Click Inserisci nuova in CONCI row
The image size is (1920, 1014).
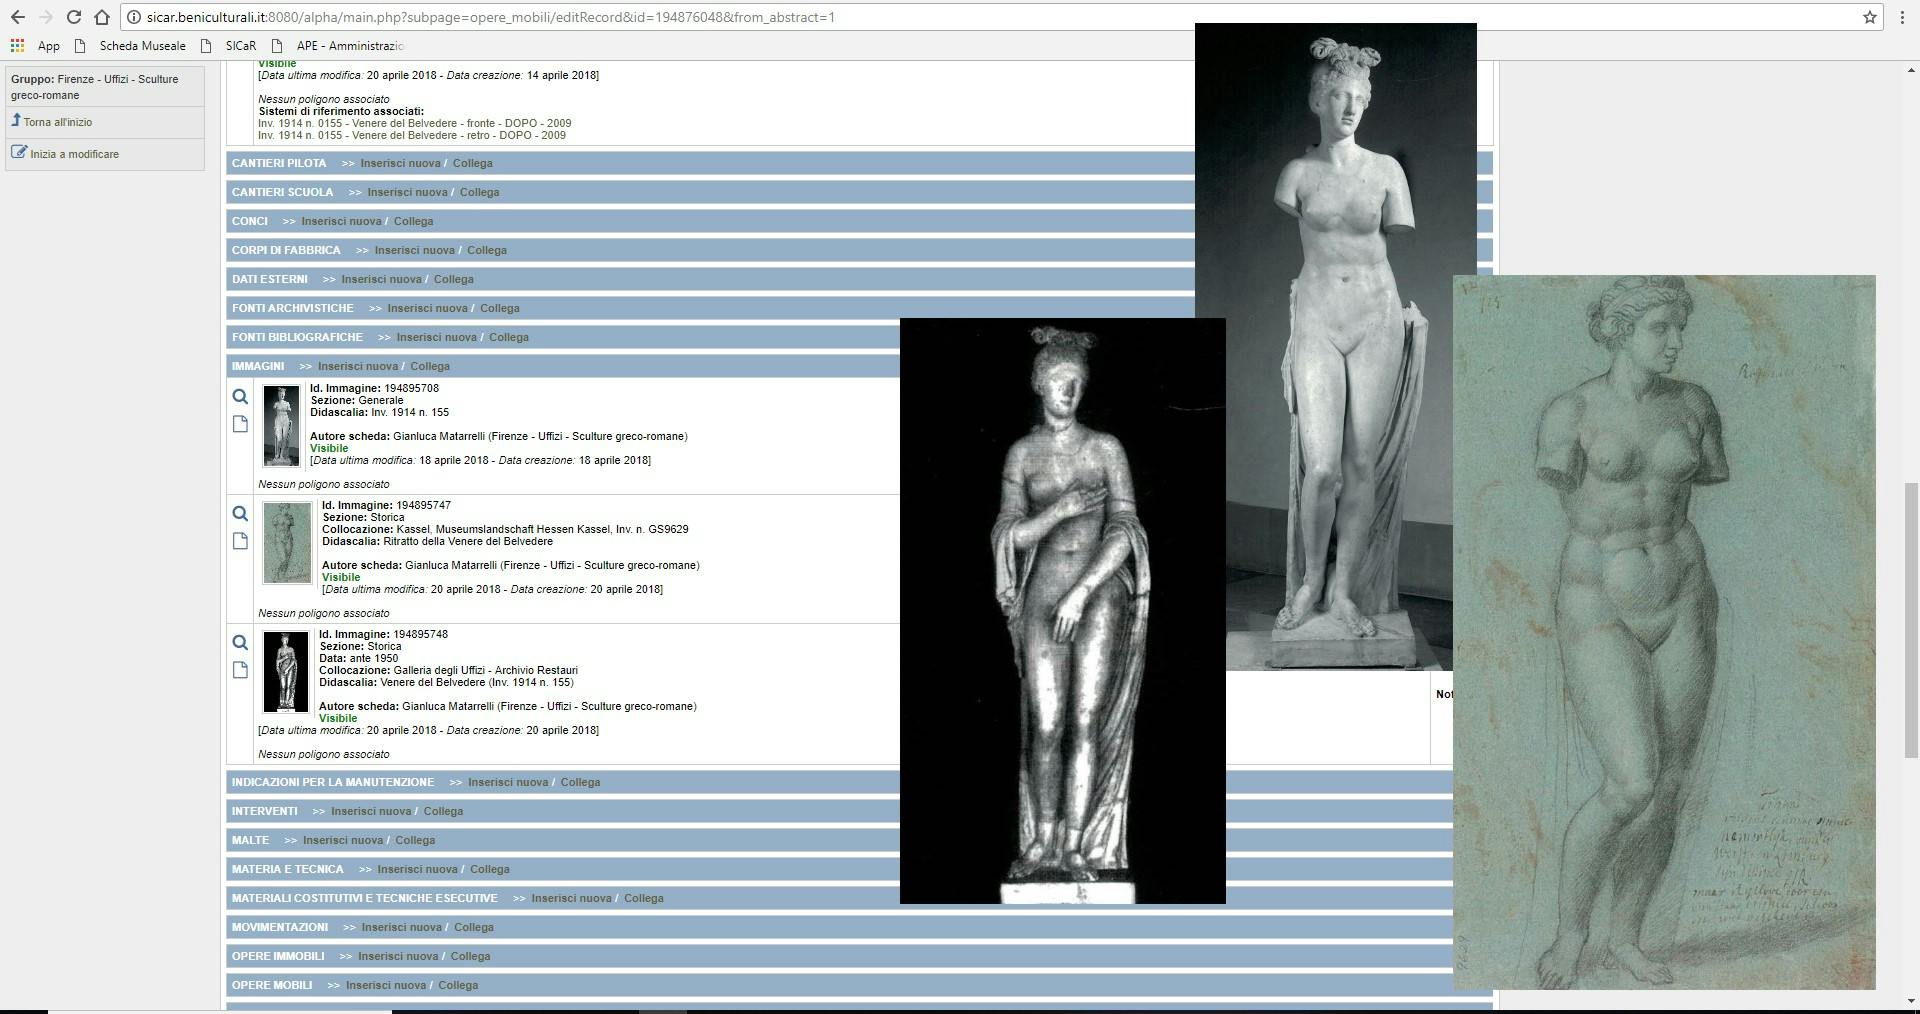[341, 221]
